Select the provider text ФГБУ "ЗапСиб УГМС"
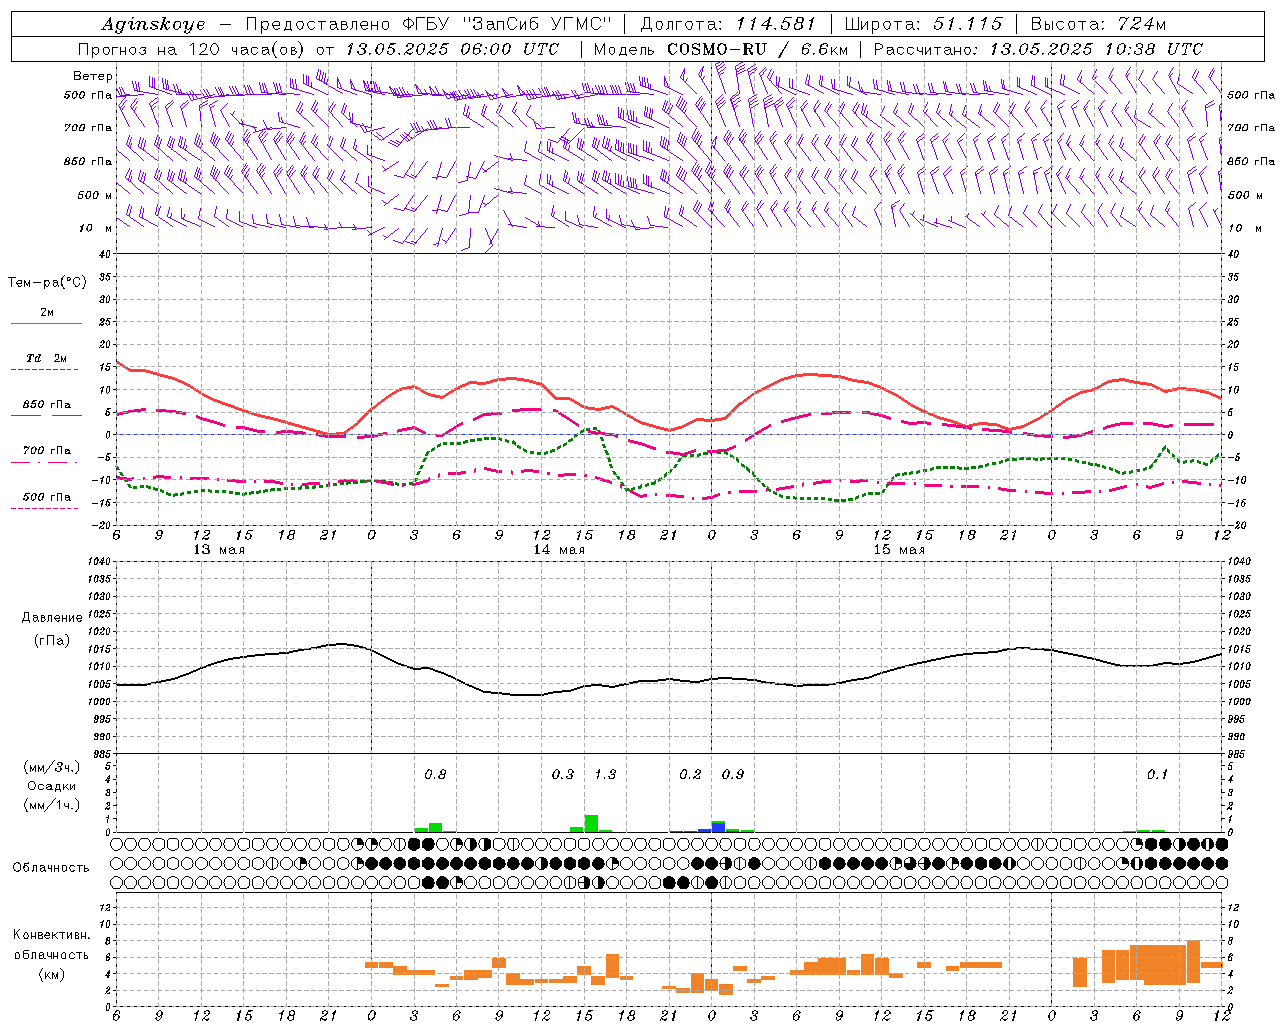 [506, 24]
